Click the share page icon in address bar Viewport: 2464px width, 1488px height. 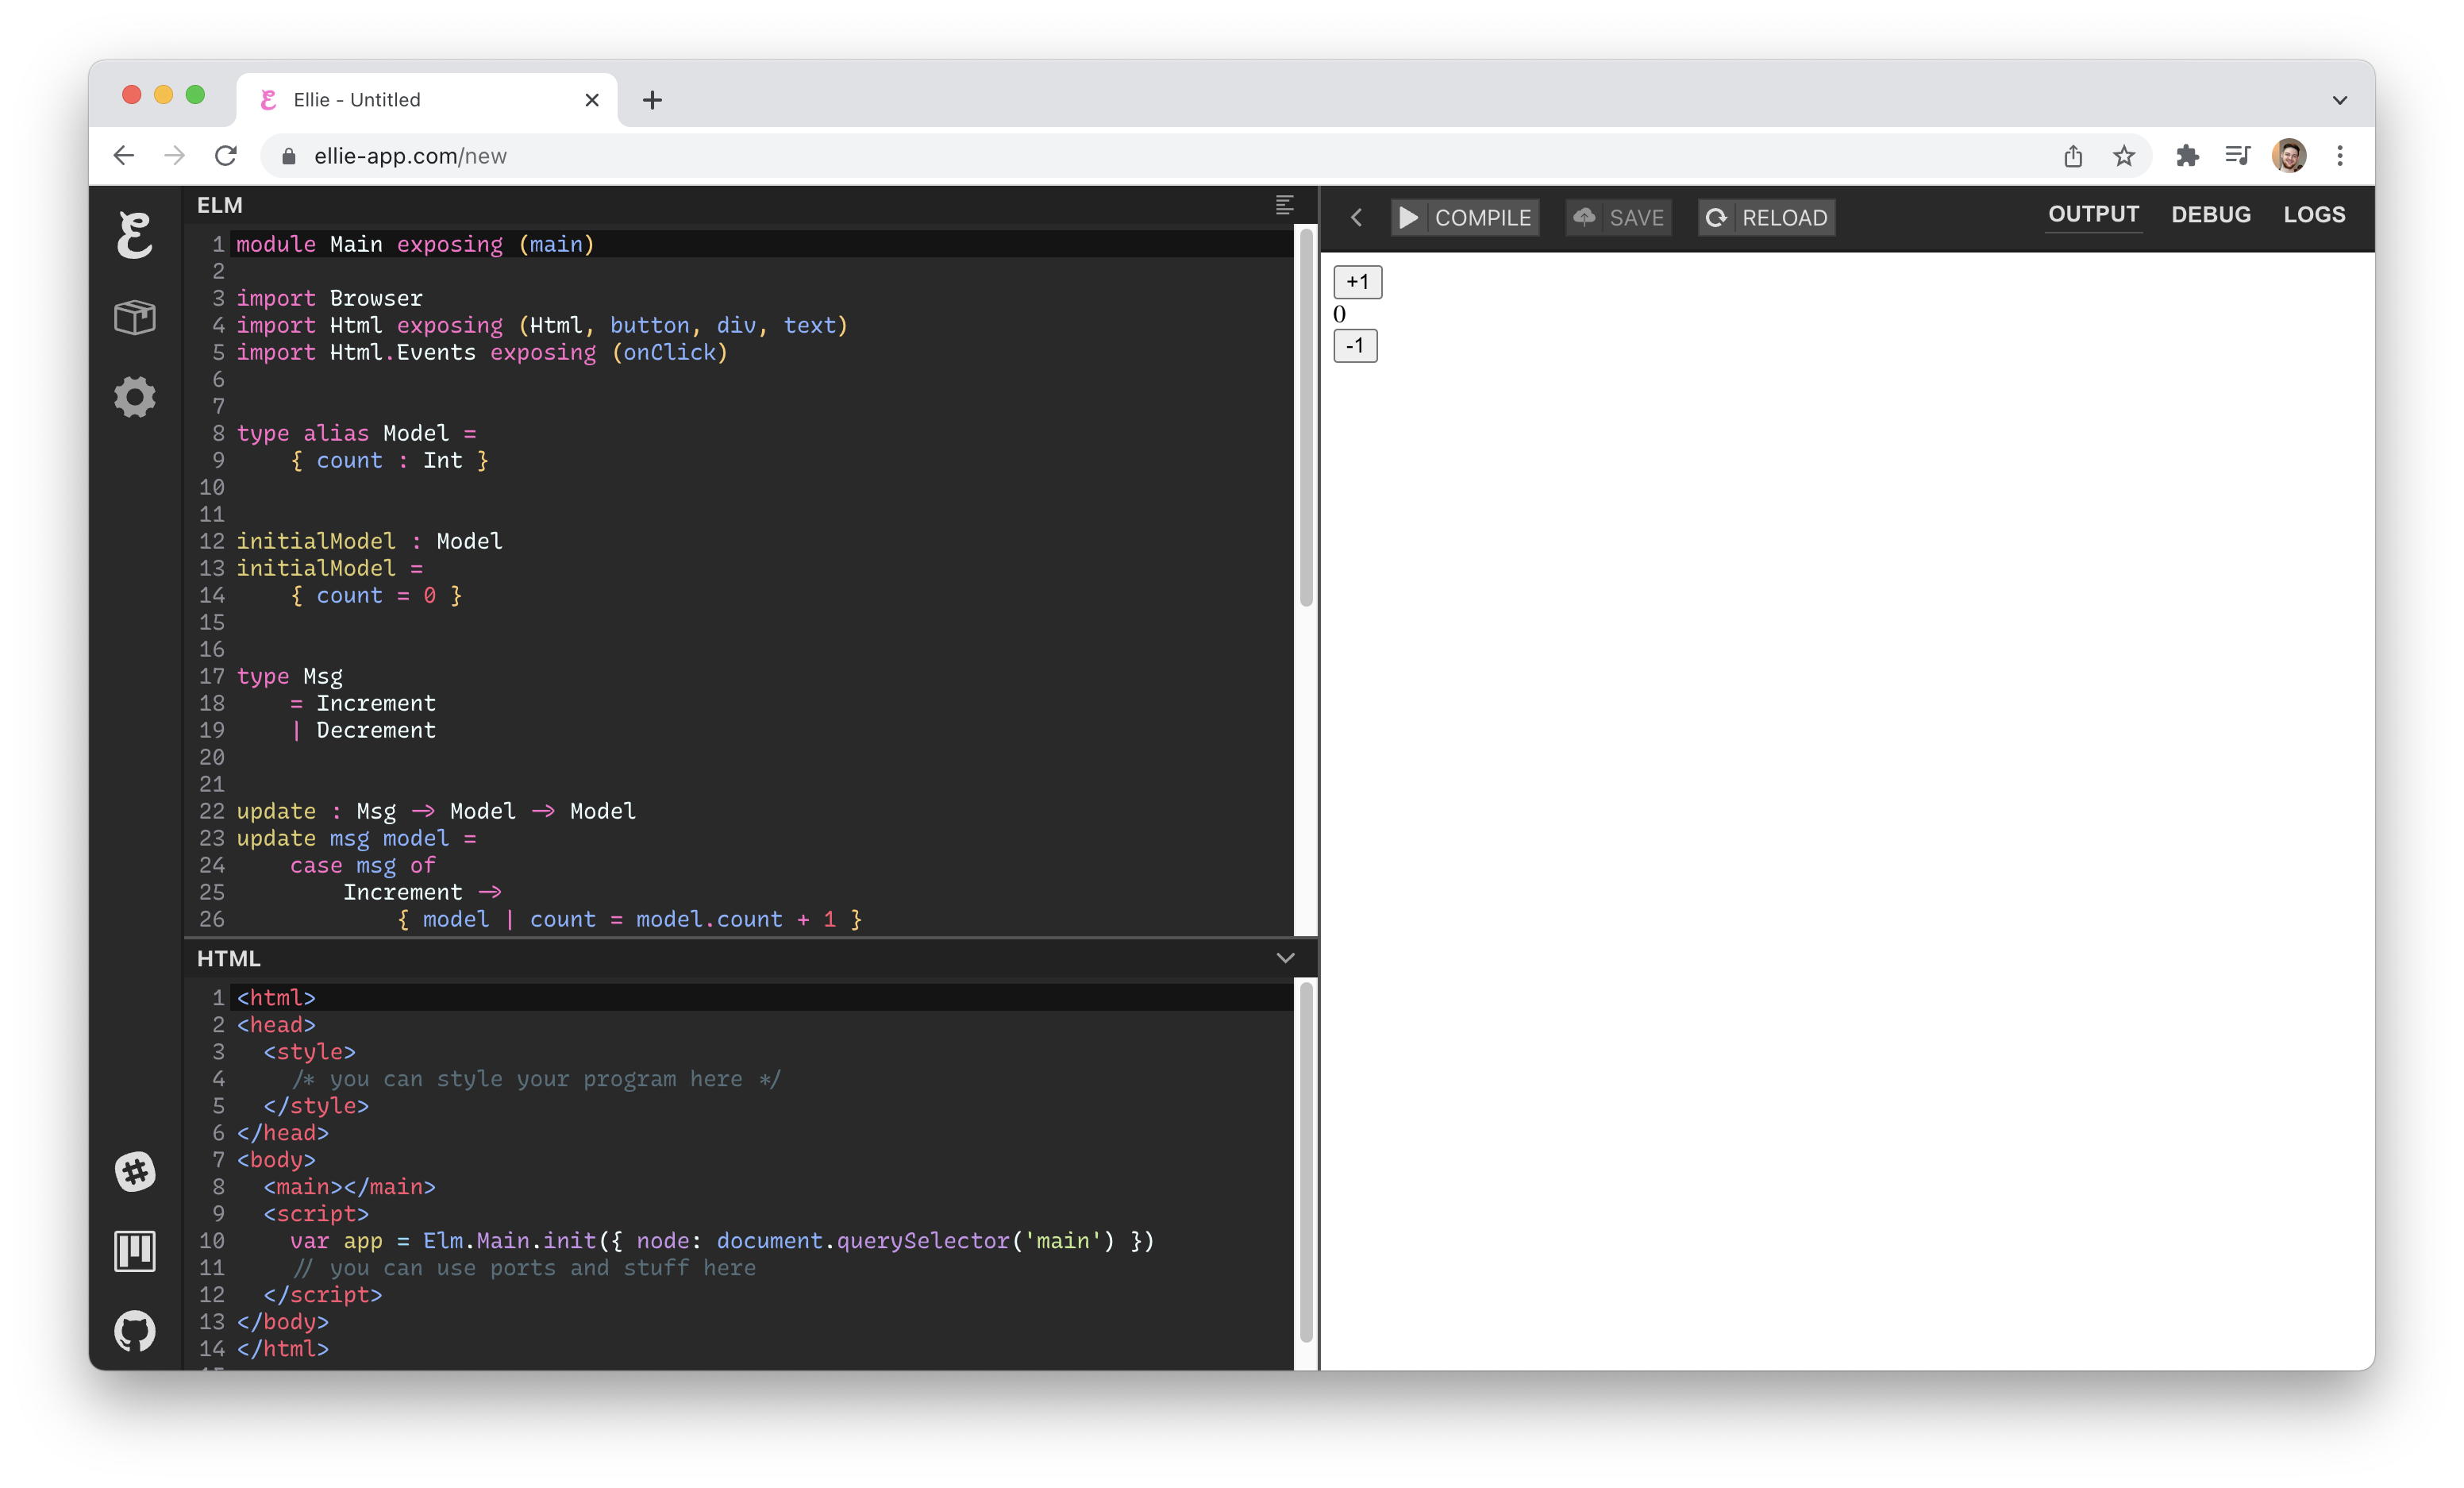point(2073,156)
